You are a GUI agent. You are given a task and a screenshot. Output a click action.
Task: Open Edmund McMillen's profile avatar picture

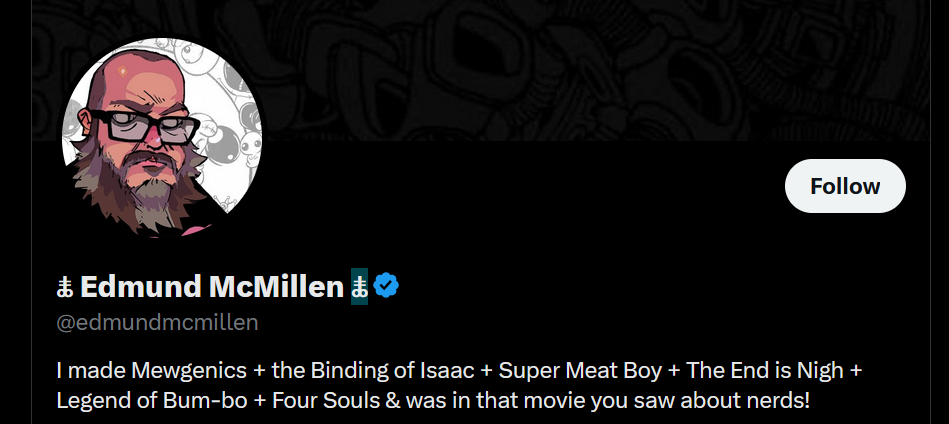[x=161, y=137]
